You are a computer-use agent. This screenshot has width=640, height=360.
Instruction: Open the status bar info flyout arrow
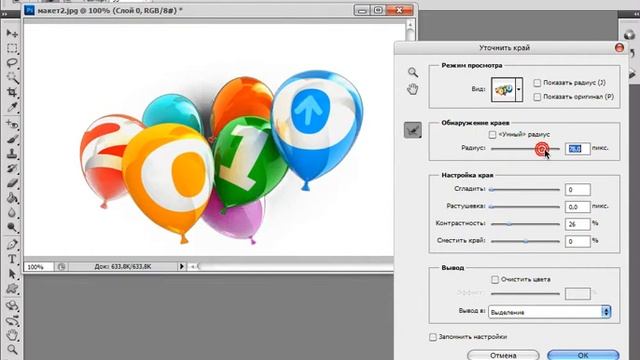[182, 267]
